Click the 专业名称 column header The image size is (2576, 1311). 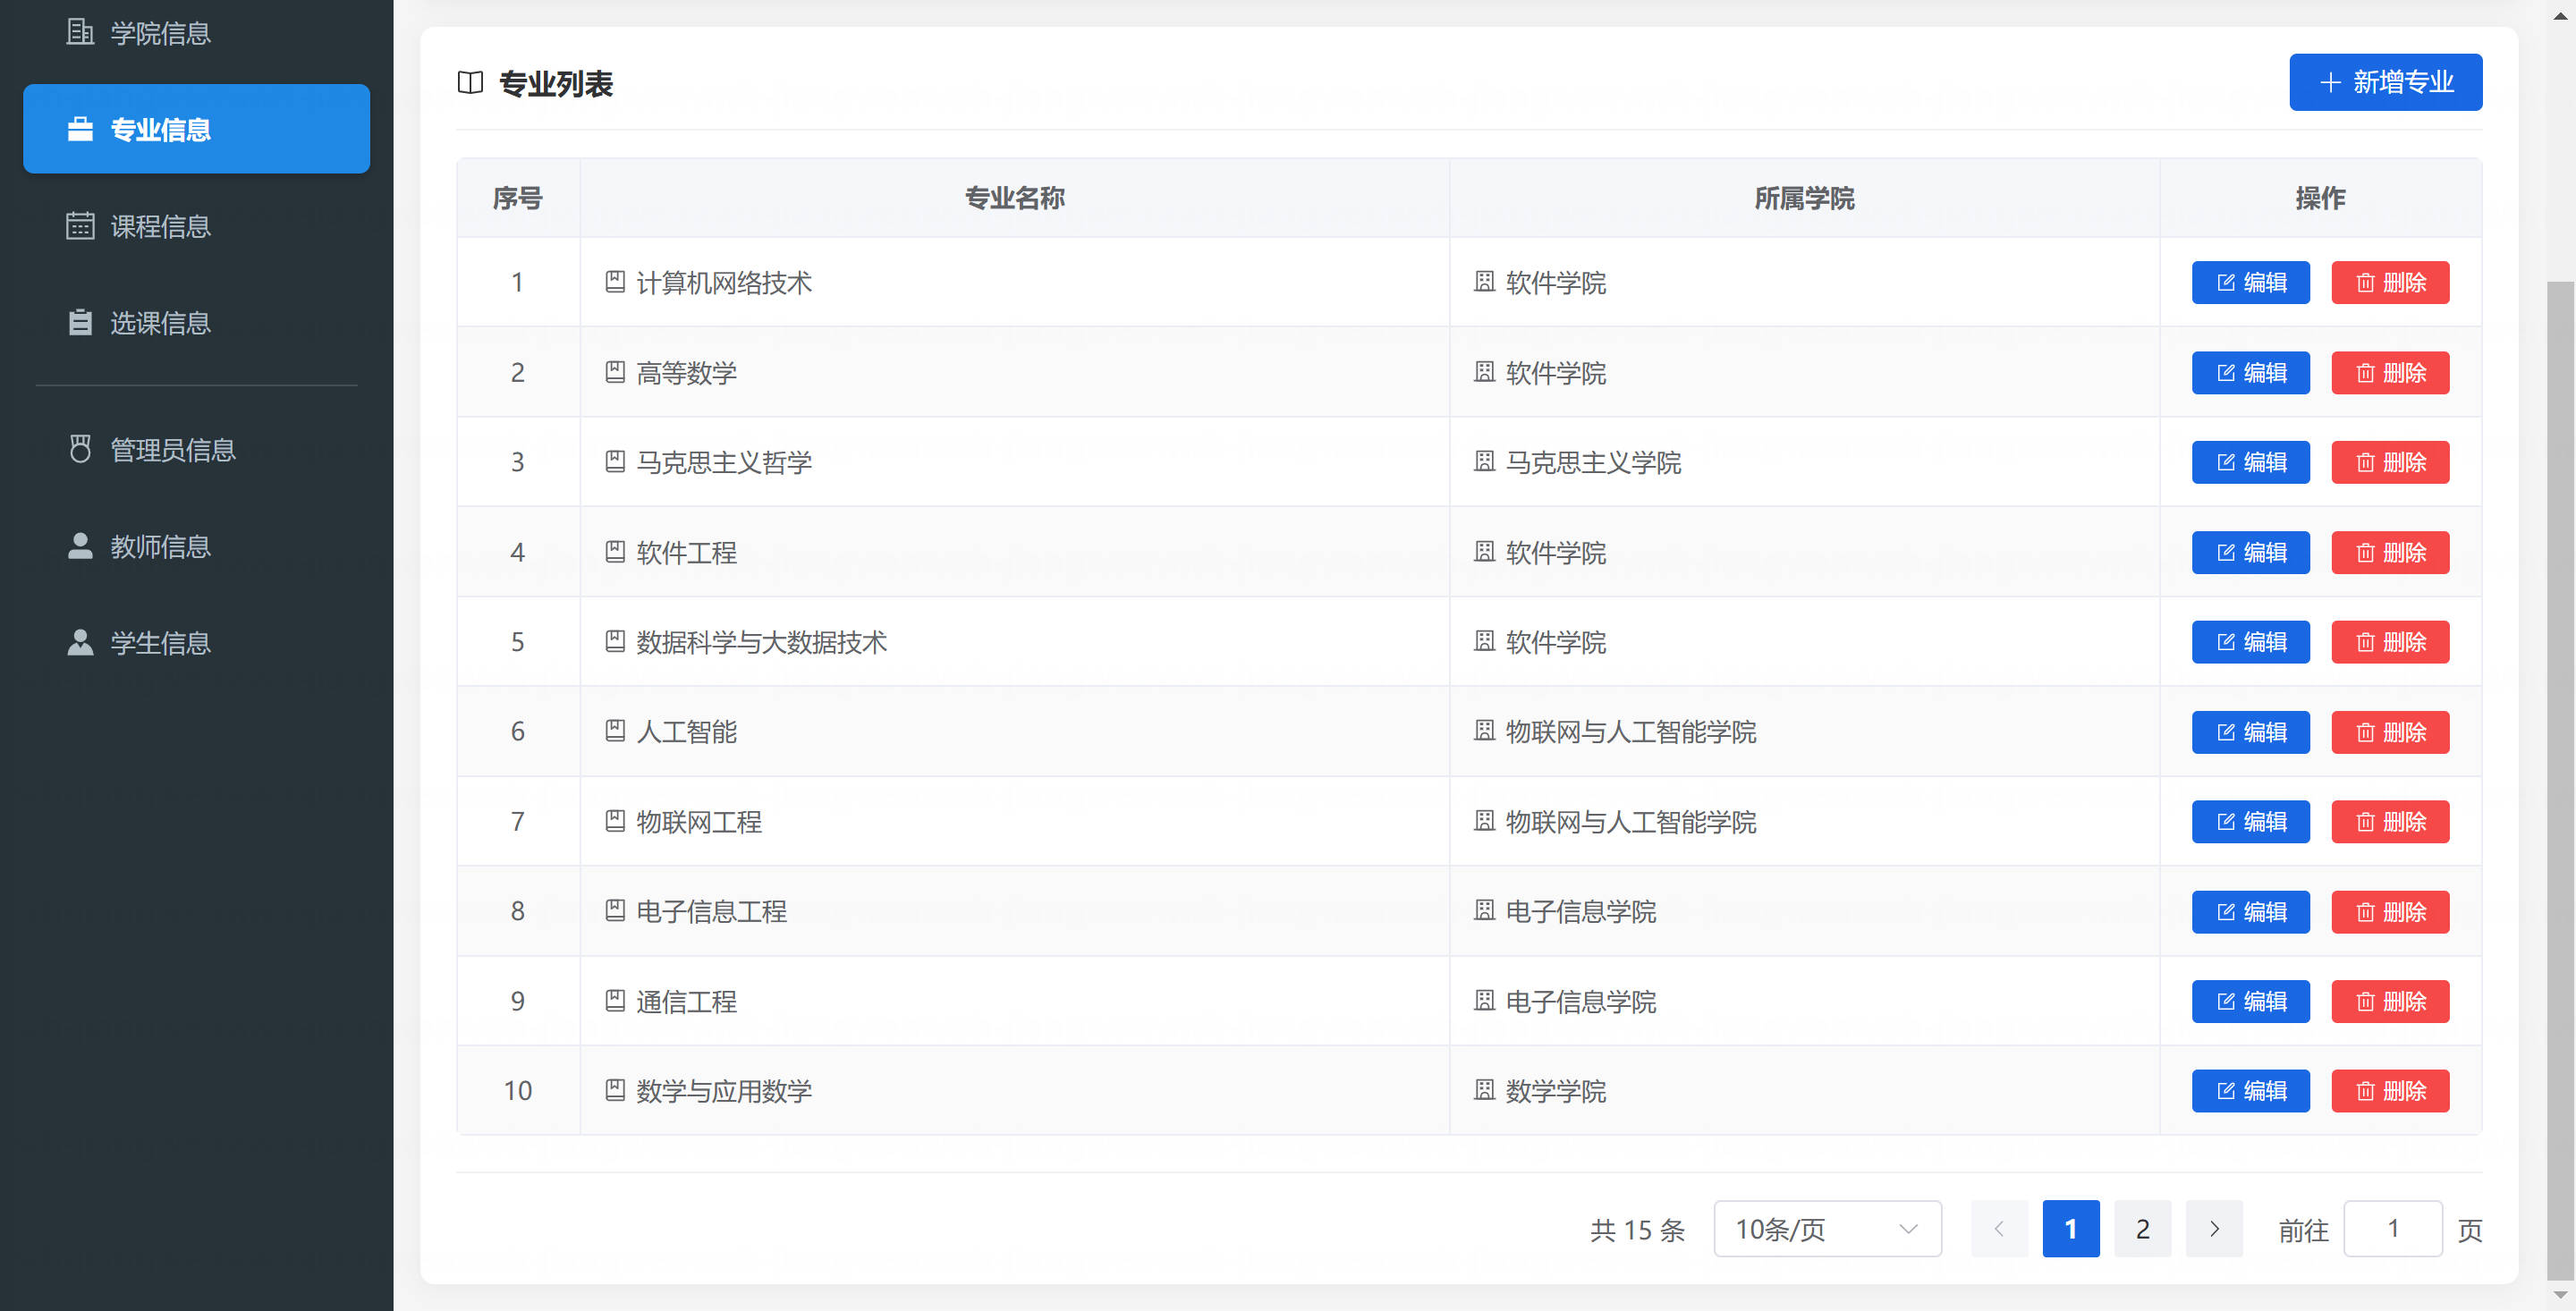click(x=1014, y=198)
